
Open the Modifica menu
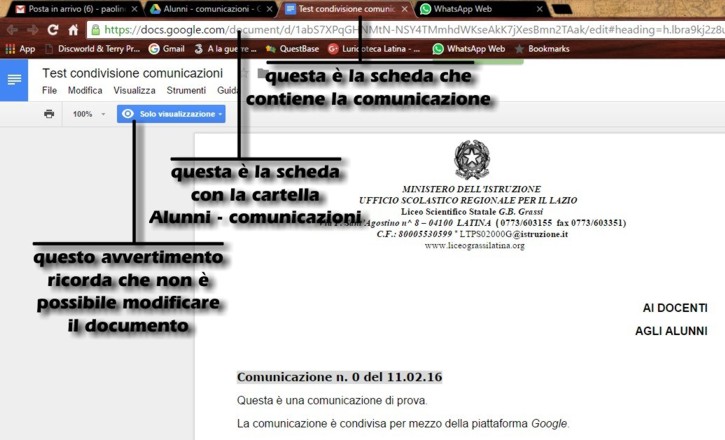click(85, 90)
